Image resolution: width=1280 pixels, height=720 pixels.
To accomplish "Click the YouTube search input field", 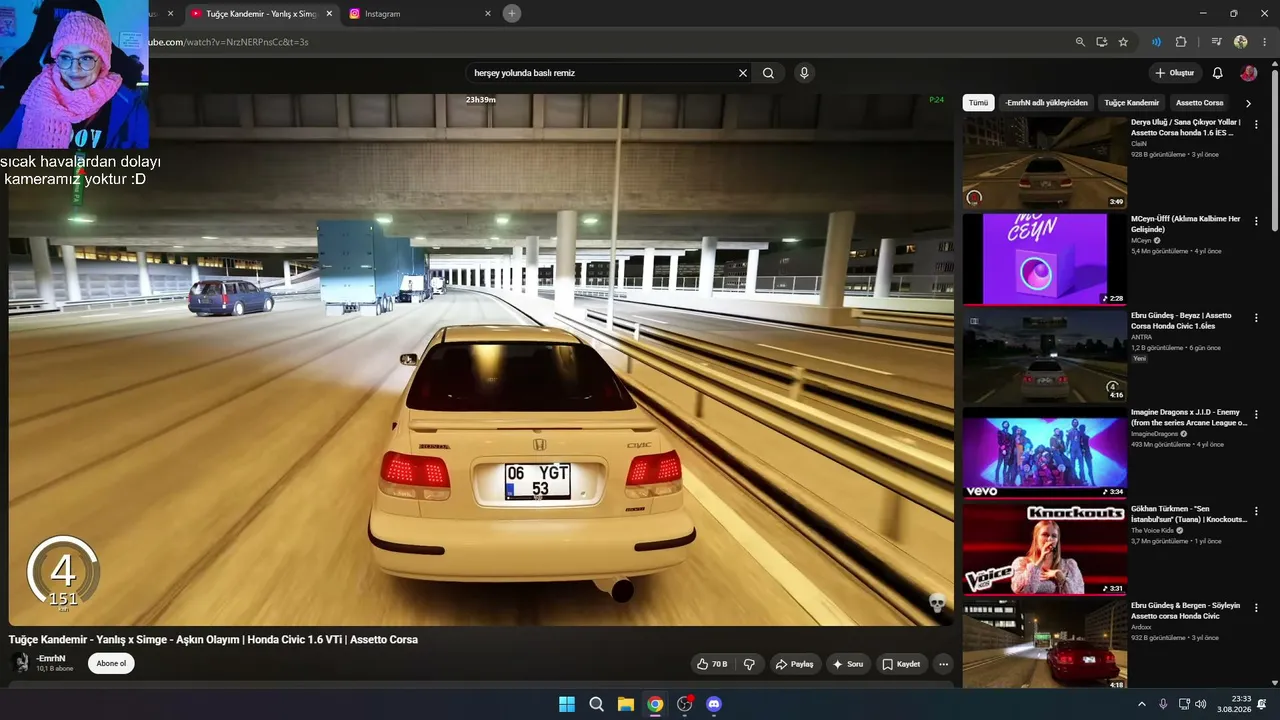I will tap(603, 73).
